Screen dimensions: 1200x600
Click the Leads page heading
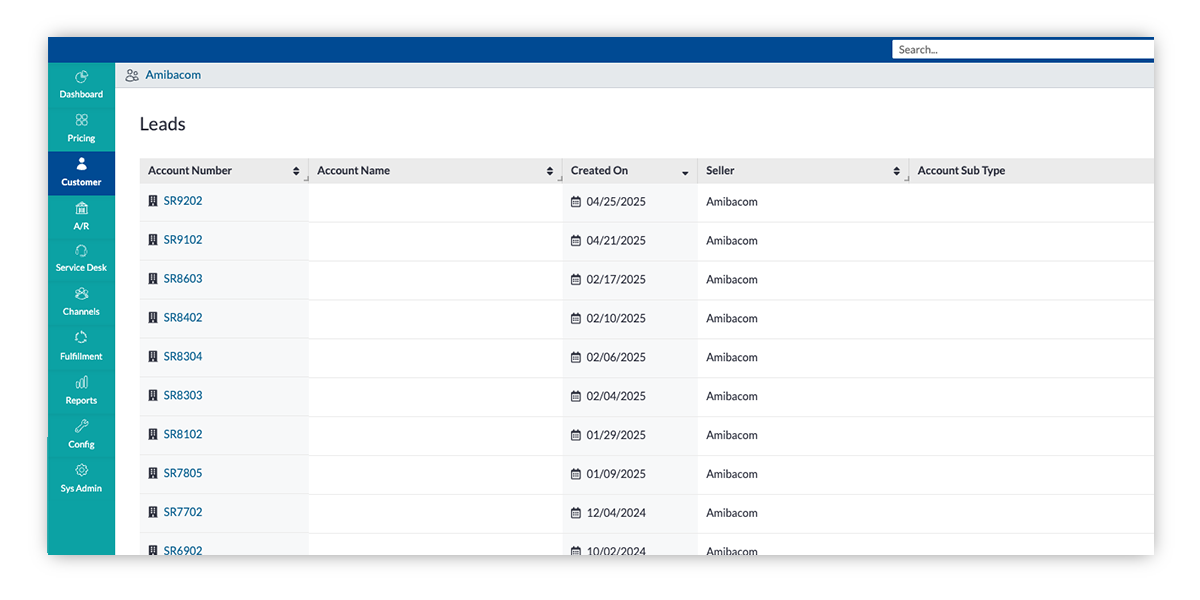click(163, 124)
